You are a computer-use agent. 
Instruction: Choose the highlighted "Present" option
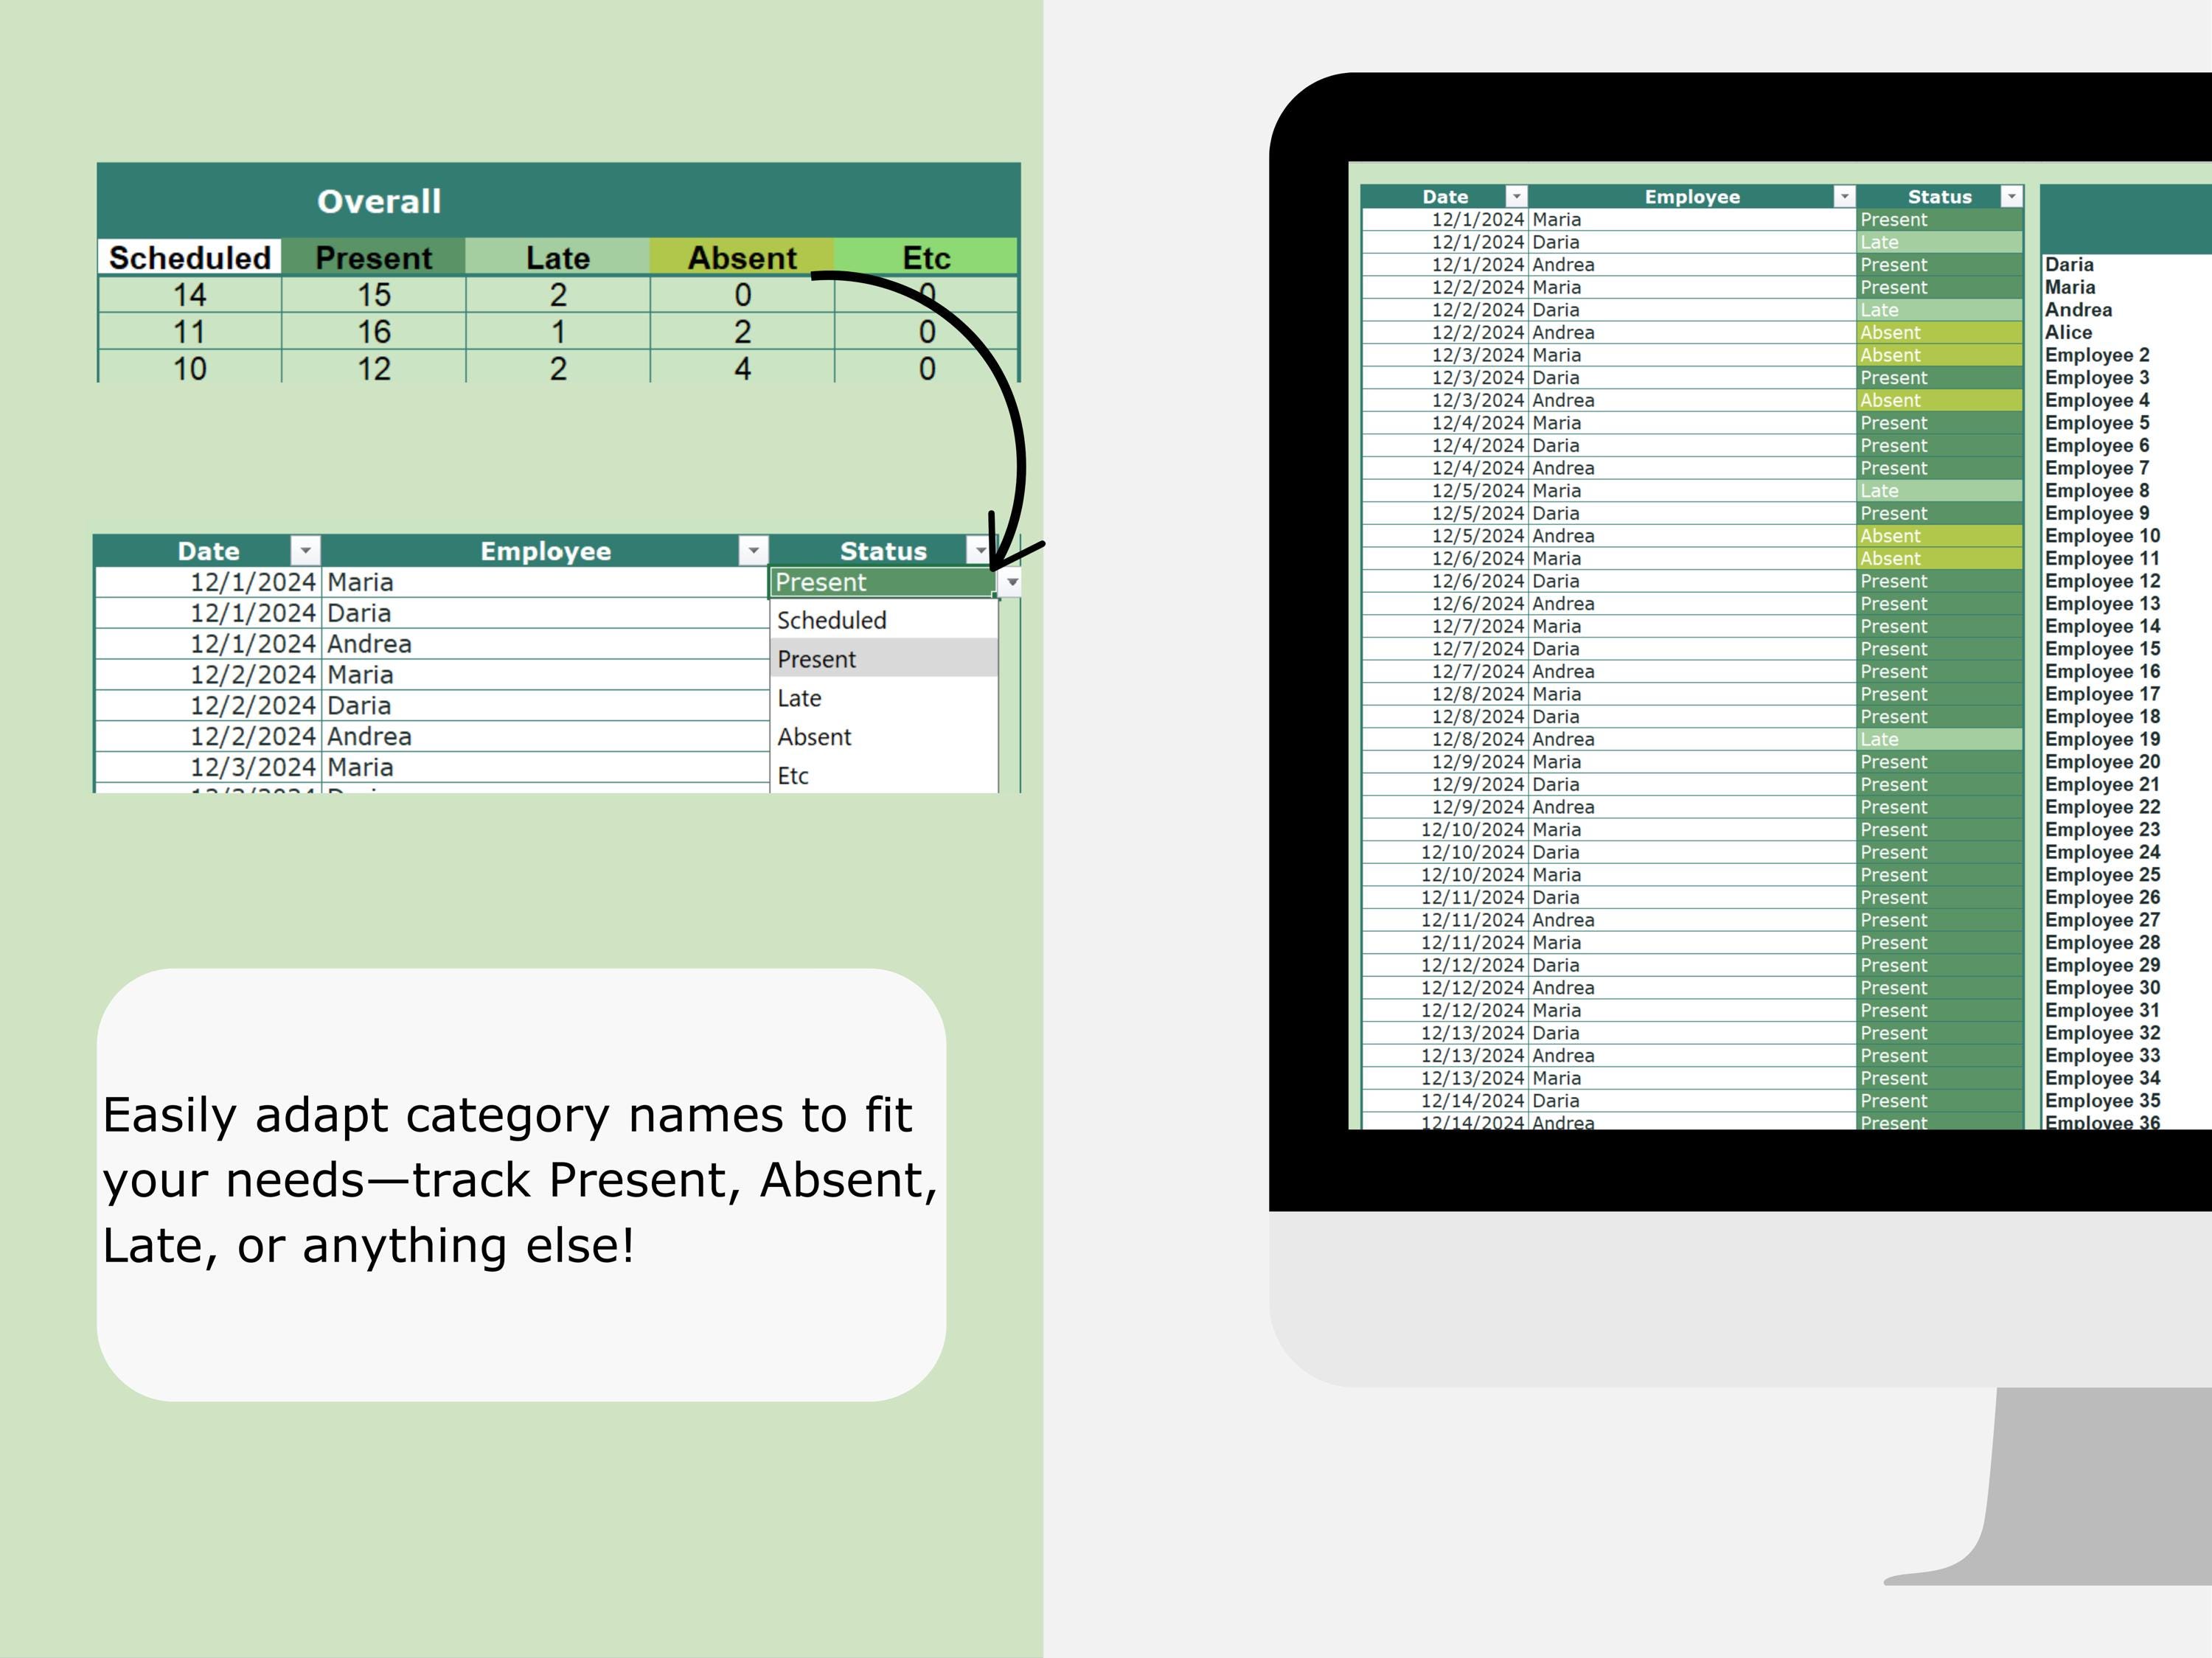coord(817,658)
